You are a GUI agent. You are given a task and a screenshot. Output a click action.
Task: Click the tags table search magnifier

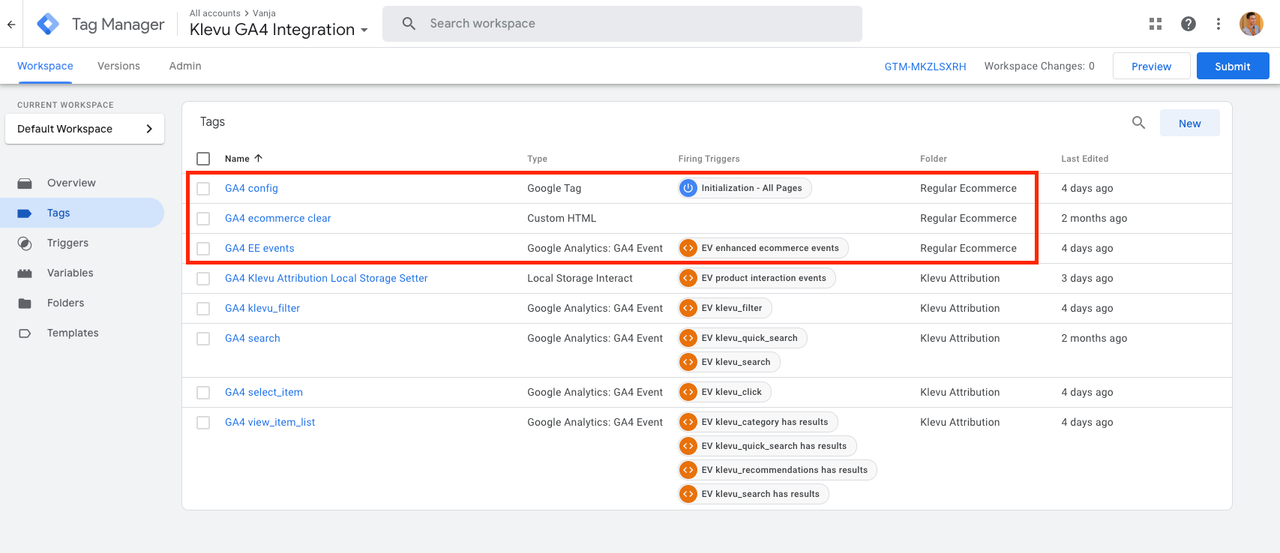pyautogui.click(x=1139, y=123)
